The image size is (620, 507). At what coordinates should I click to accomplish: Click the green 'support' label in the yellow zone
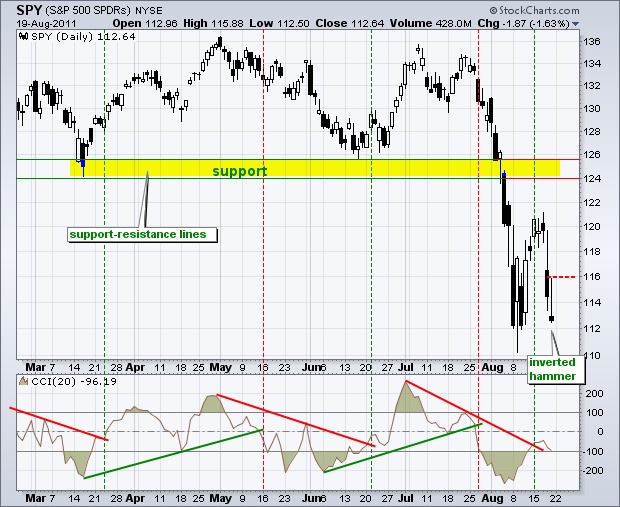pyautogui.click(x=240, y=171)
